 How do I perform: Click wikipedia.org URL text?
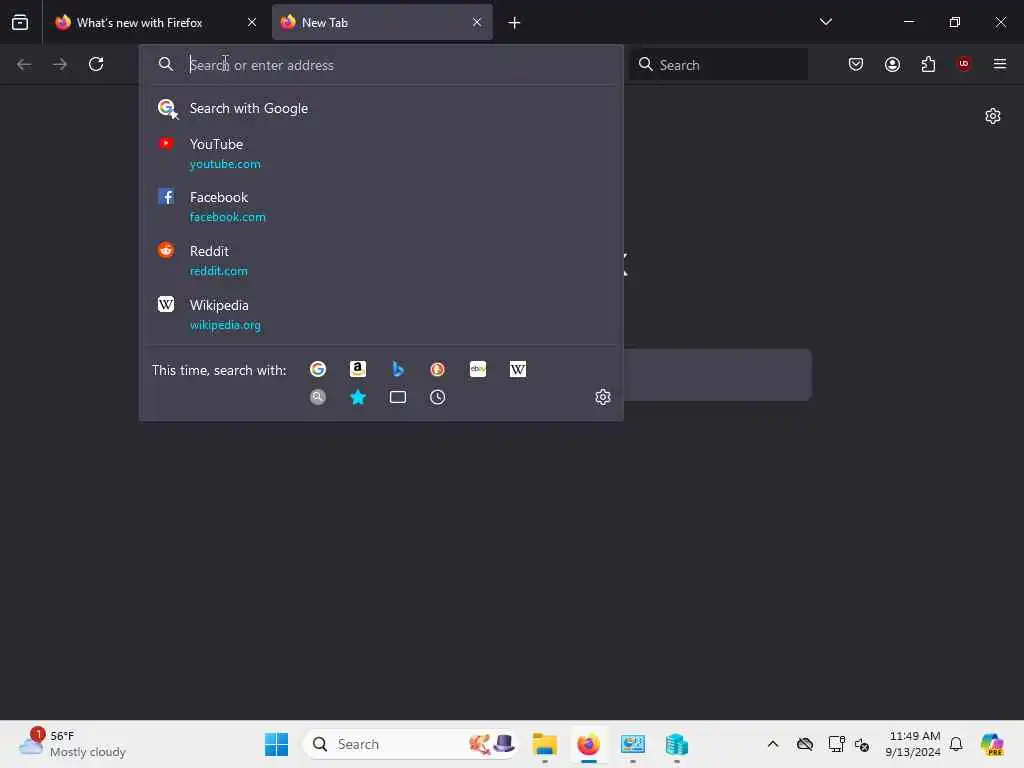[x=225, y=325]
